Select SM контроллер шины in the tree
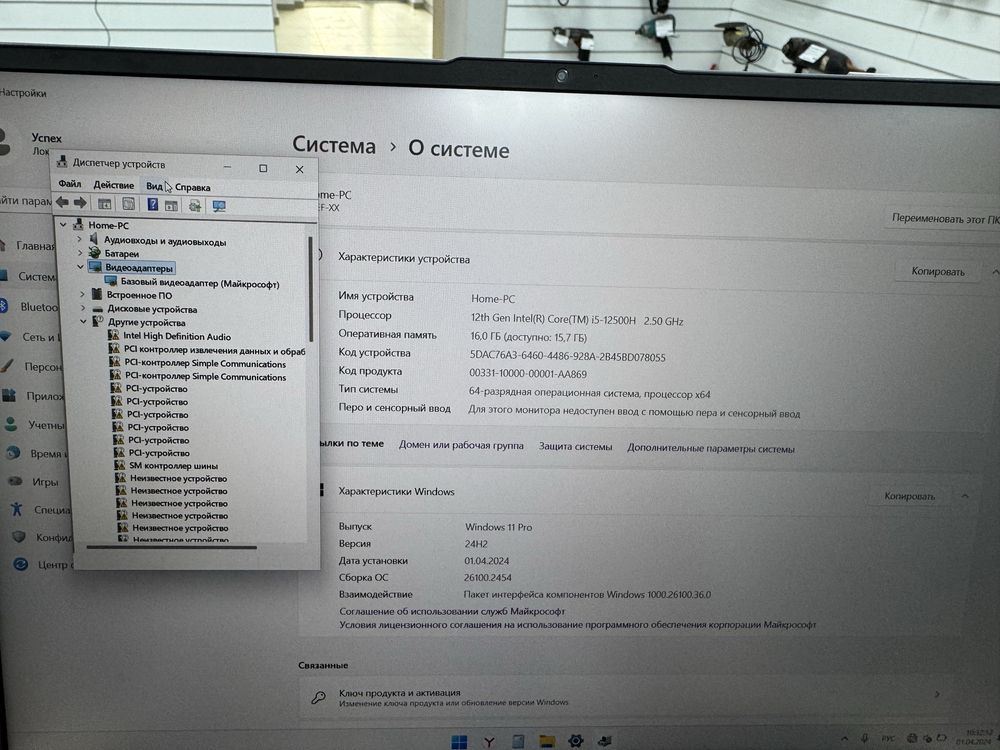Screen dimensions: 1000x750 173,466
